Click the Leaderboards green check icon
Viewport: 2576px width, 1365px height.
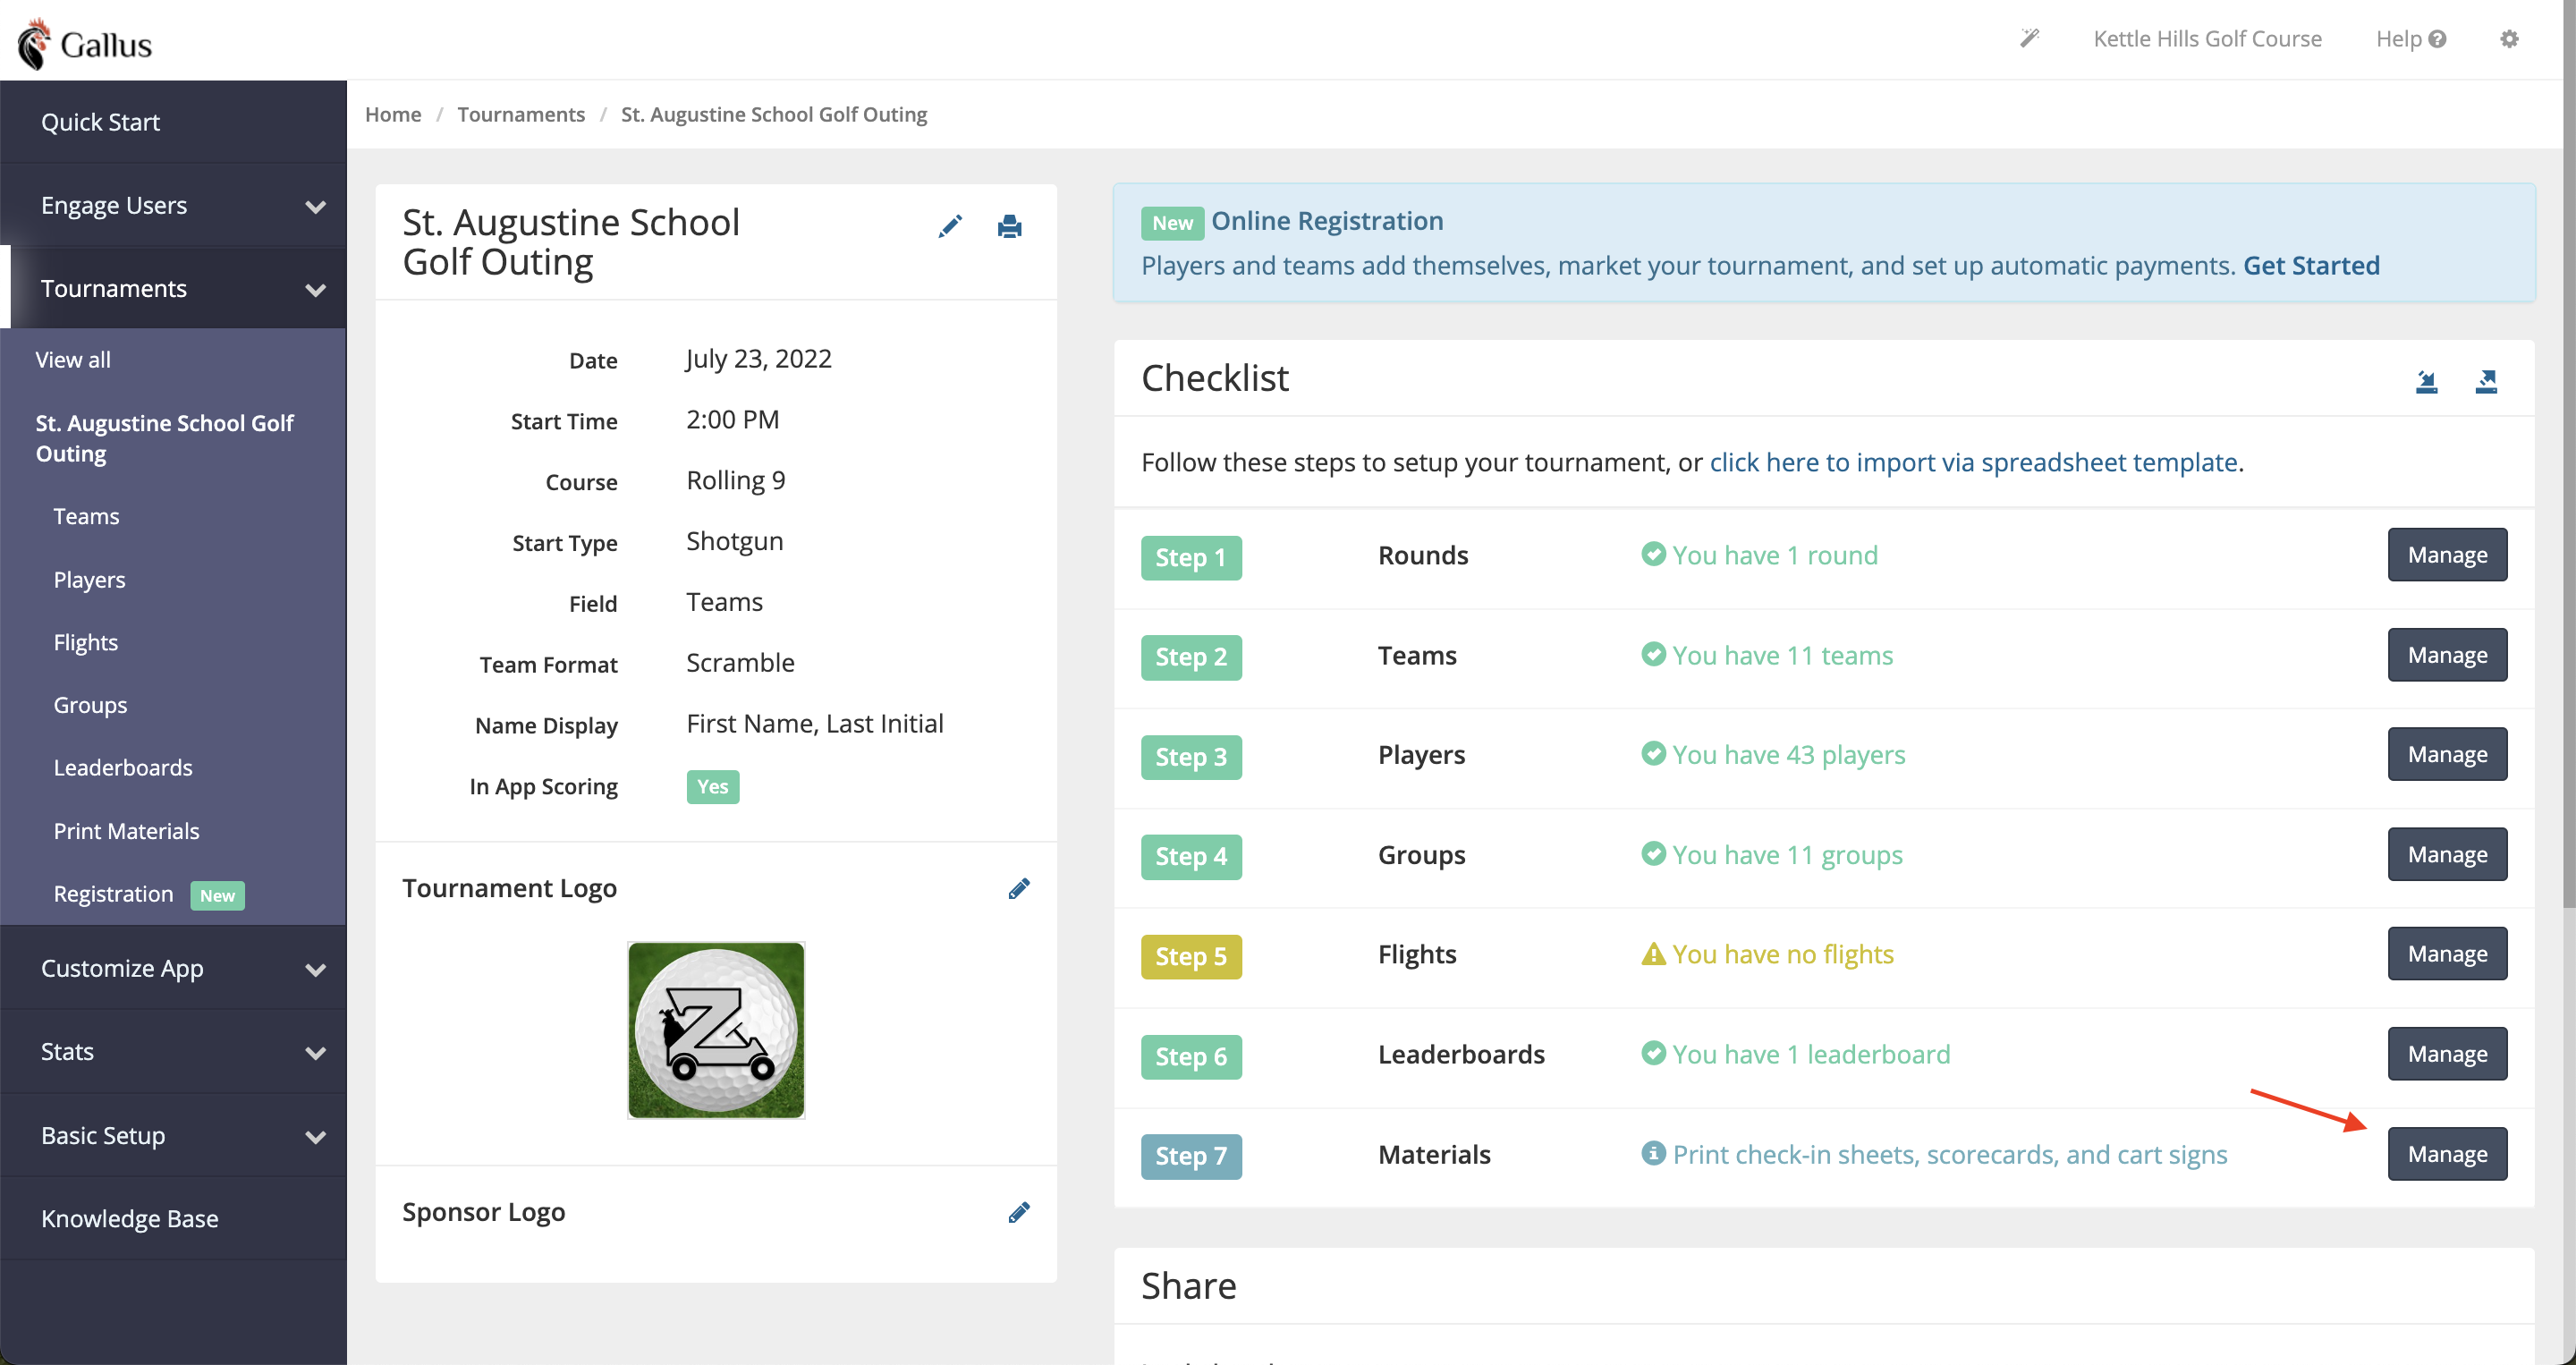pyautogui.click(x=1654, y=1053)
